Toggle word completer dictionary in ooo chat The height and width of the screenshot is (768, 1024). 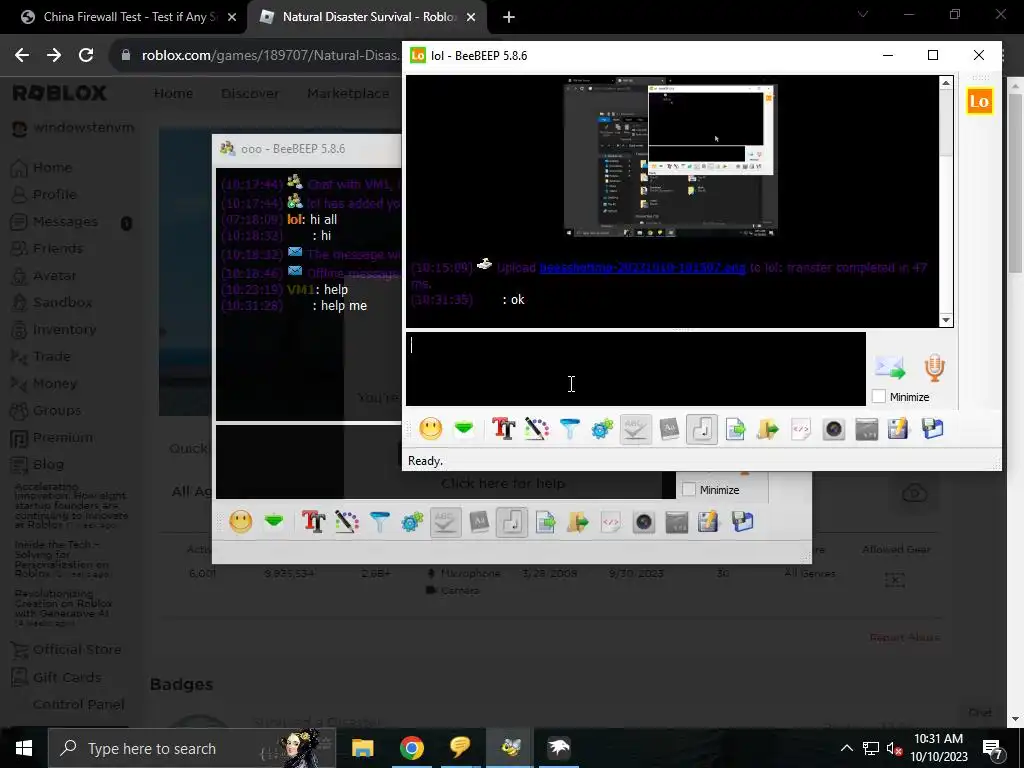(x=479, y=522)
